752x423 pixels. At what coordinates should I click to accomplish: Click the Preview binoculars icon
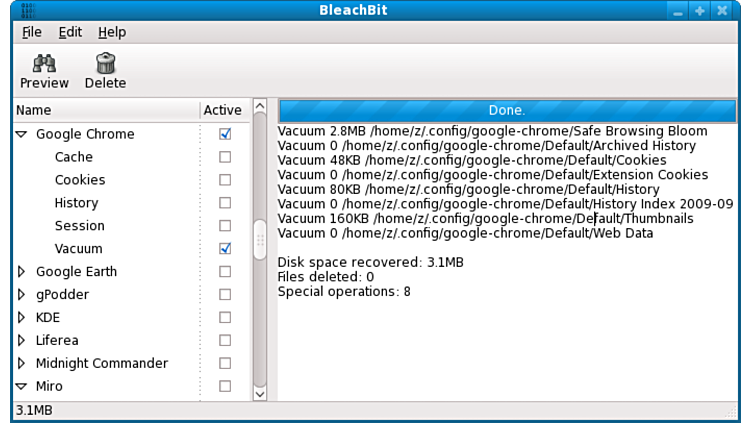[x=44, y=64]
